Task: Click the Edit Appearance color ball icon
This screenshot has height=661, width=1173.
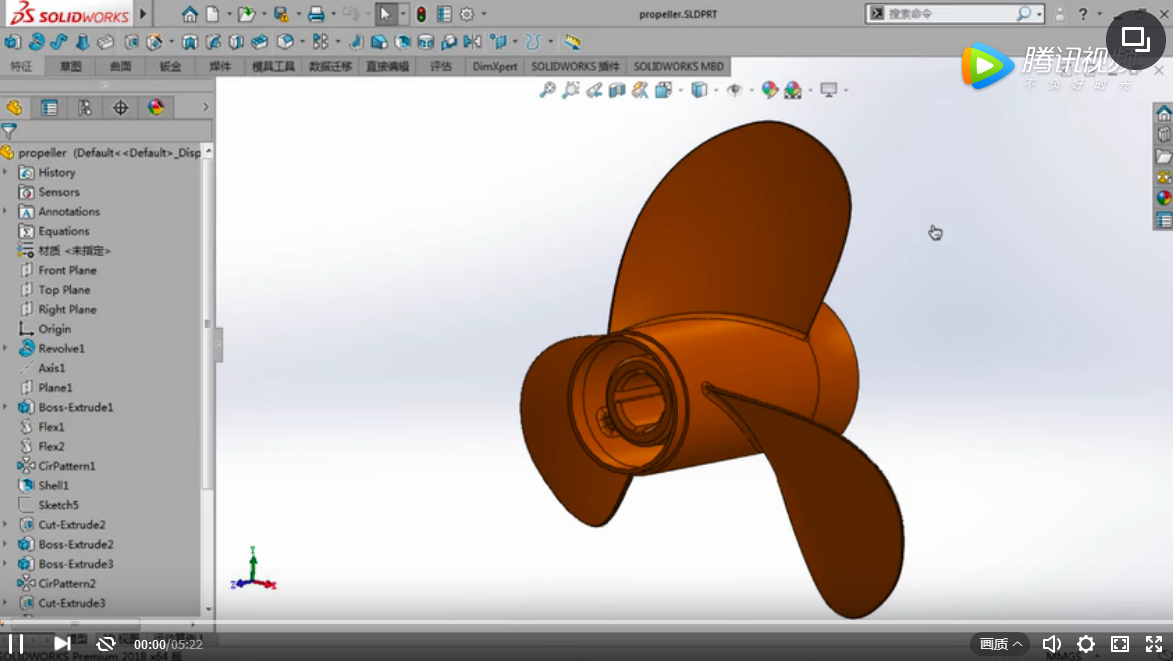Action: pyautogui.click(x=770, y=90)
